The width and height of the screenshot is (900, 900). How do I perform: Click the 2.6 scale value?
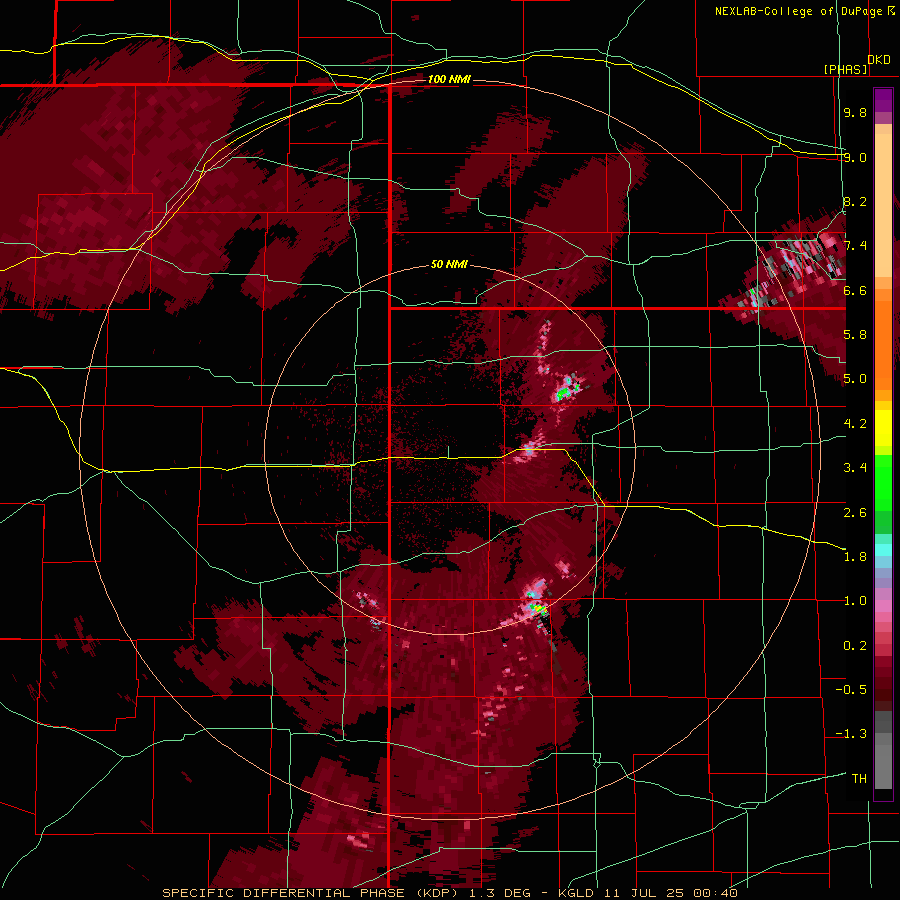coord(855,513)
